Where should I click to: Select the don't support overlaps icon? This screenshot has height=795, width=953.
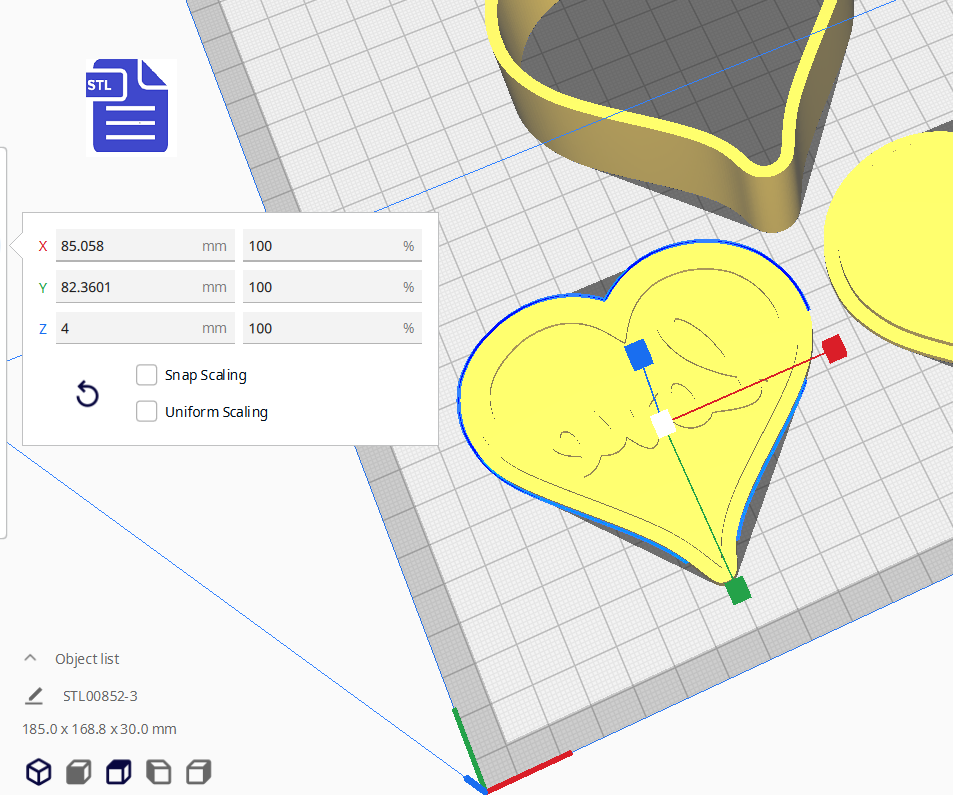[x=158, y=772]
